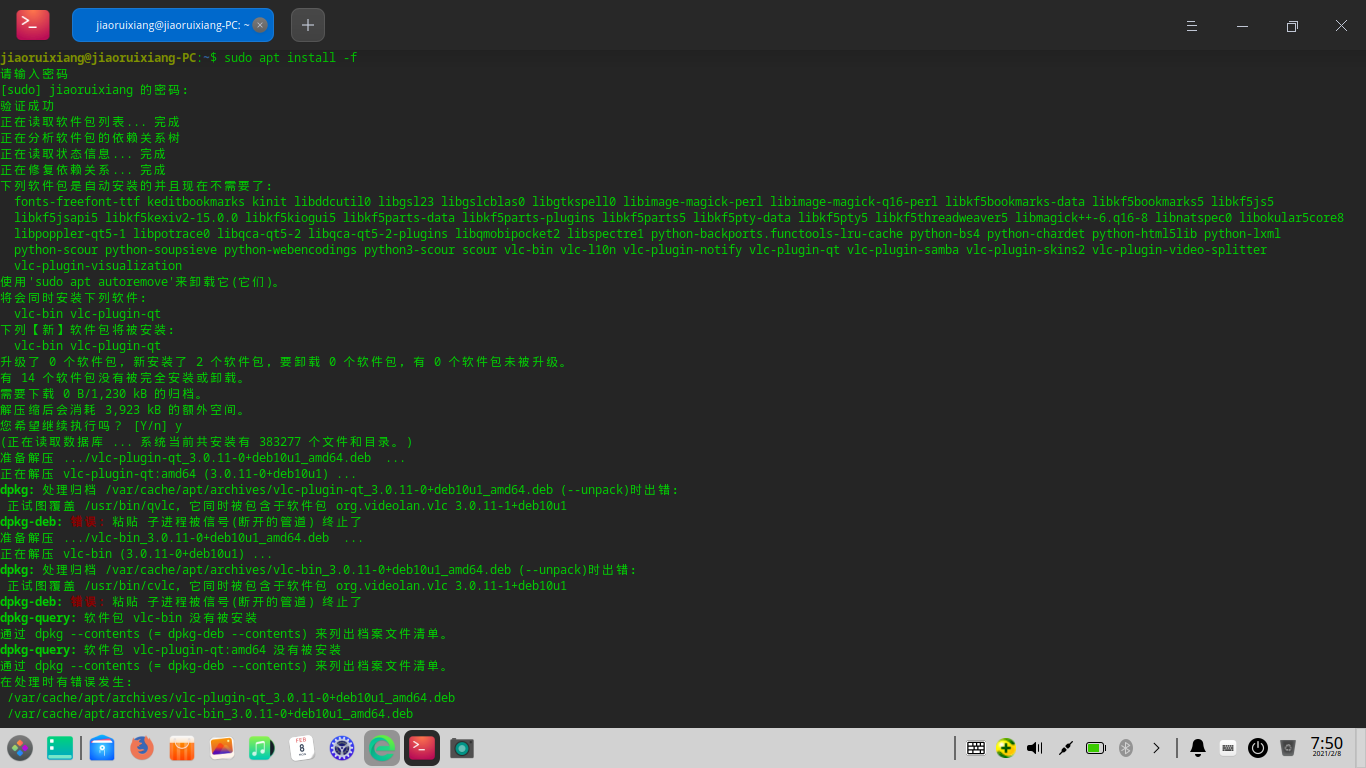Click the line '正在读取软件包列表... 完成'
The height and width of the screenshot is (768, 1366).
[x=90, y=122]
